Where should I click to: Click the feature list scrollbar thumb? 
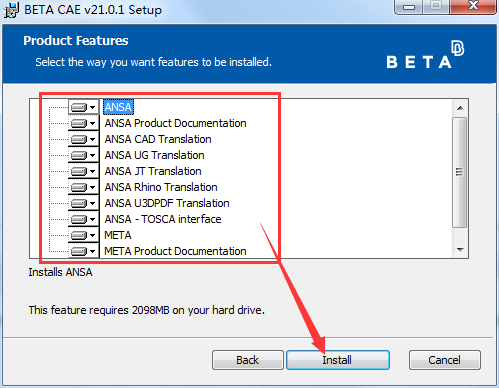(460, 172)
